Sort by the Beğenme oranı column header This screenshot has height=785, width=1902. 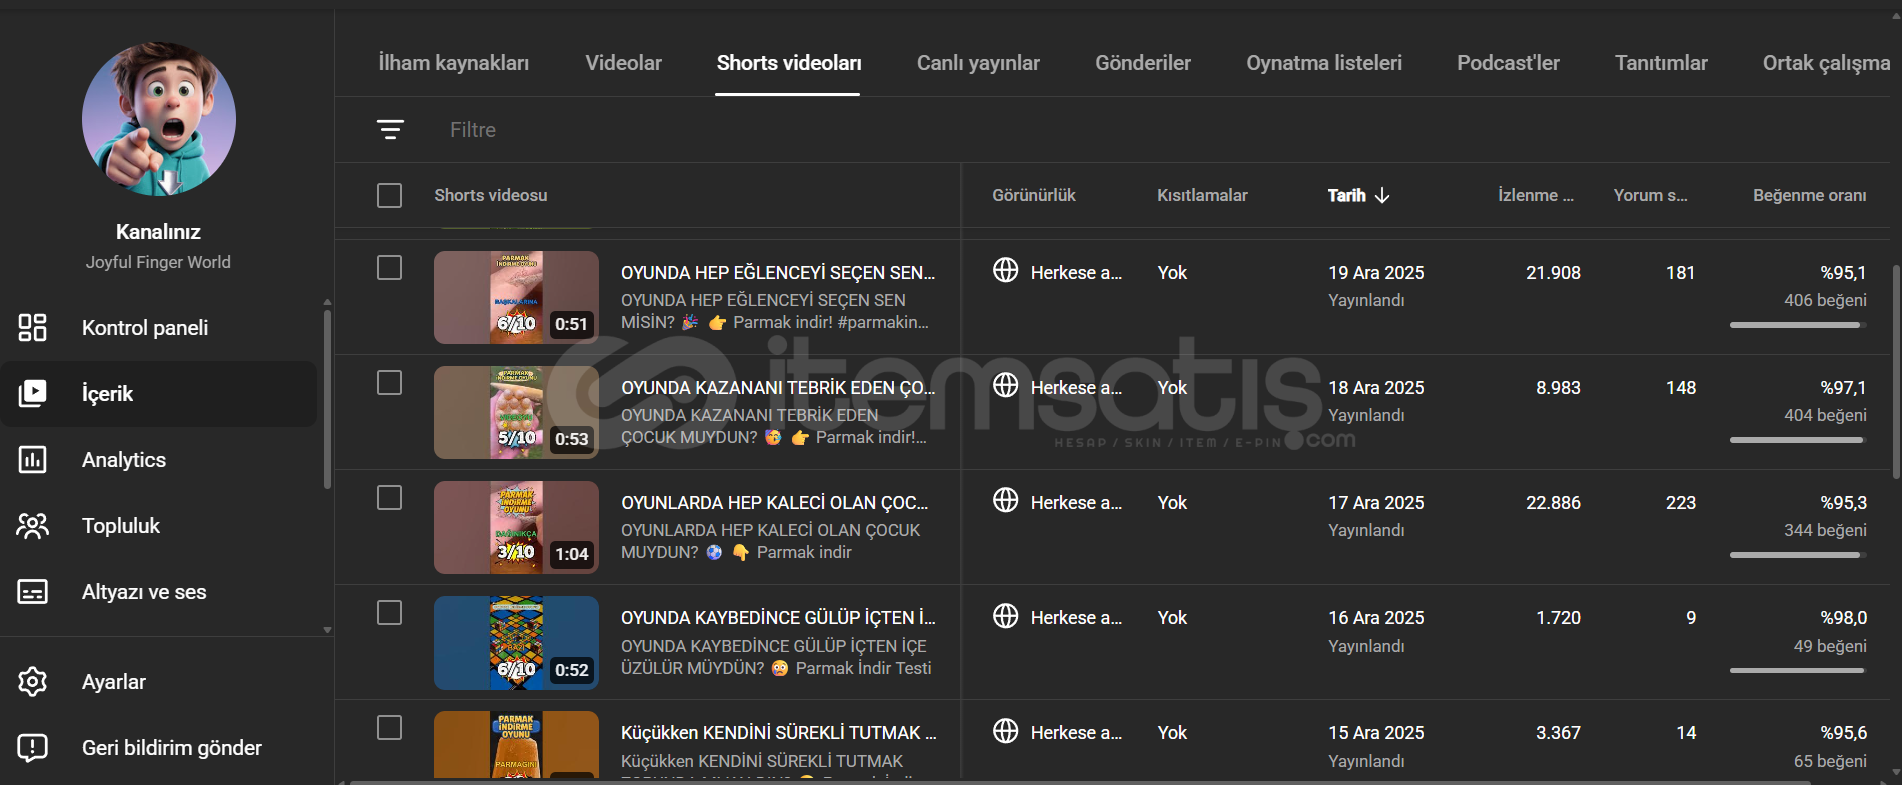pos(1809,195)
